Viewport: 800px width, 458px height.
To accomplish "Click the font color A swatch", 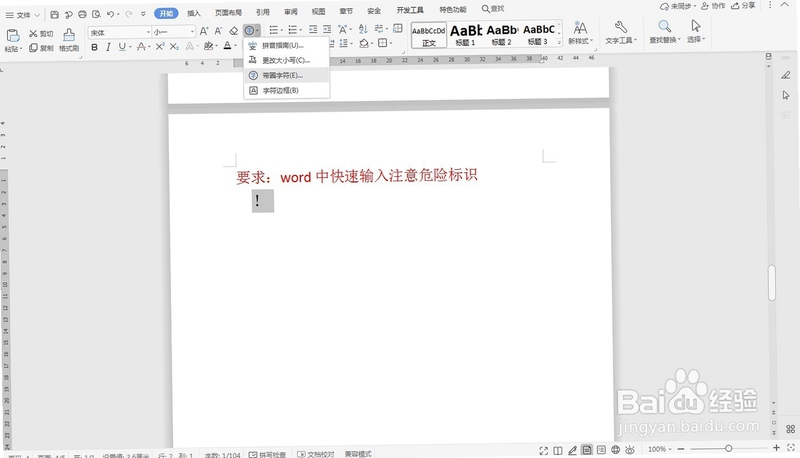I will tap(228, 46).
